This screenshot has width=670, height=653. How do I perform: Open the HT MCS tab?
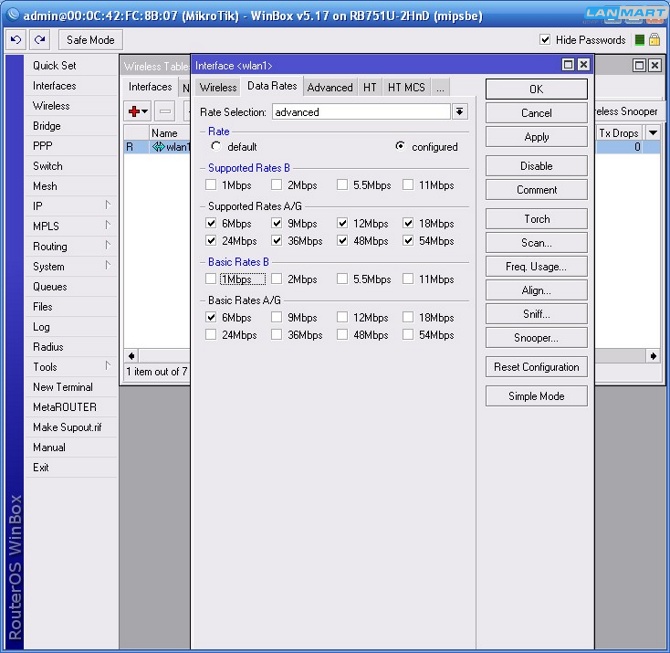click(406, 88)
